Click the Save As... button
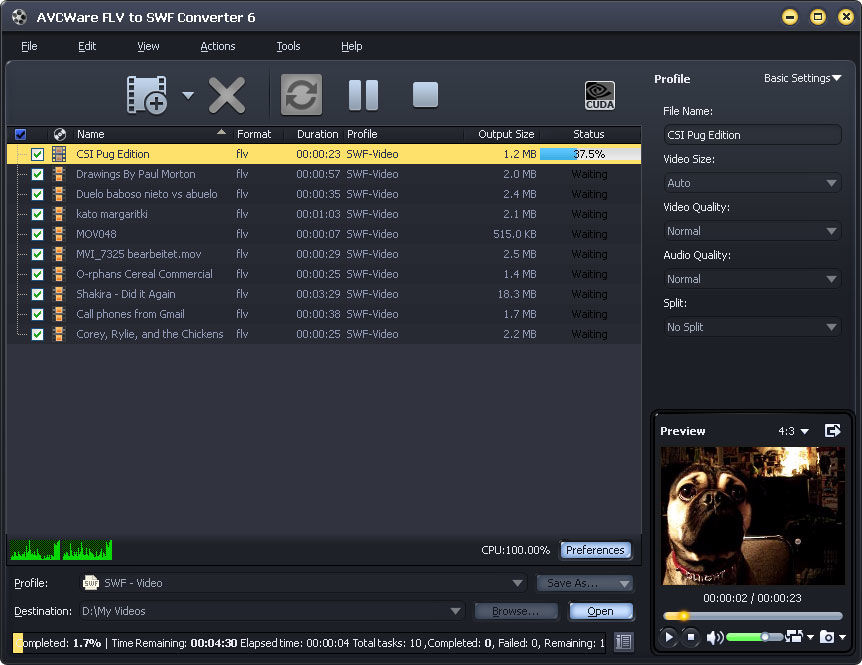The height and width of the screenshot is (665, 862). point(585,583)
